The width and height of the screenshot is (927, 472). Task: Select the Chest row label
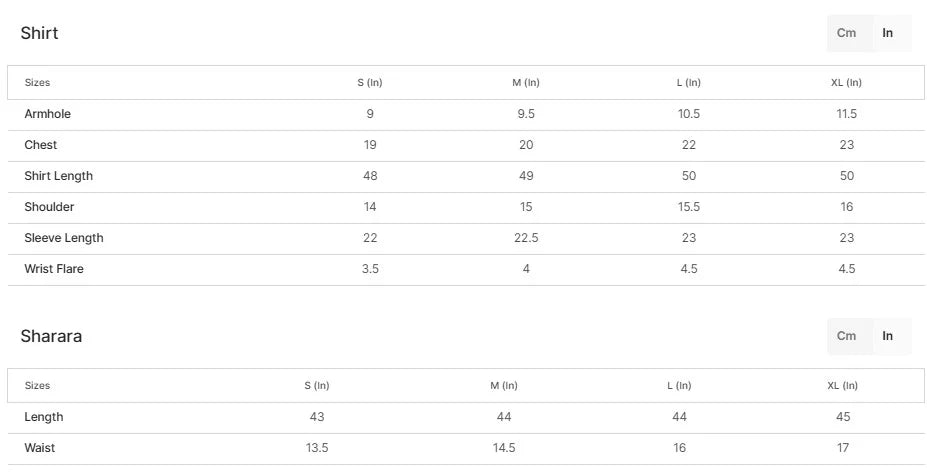(x=41, y=145)
